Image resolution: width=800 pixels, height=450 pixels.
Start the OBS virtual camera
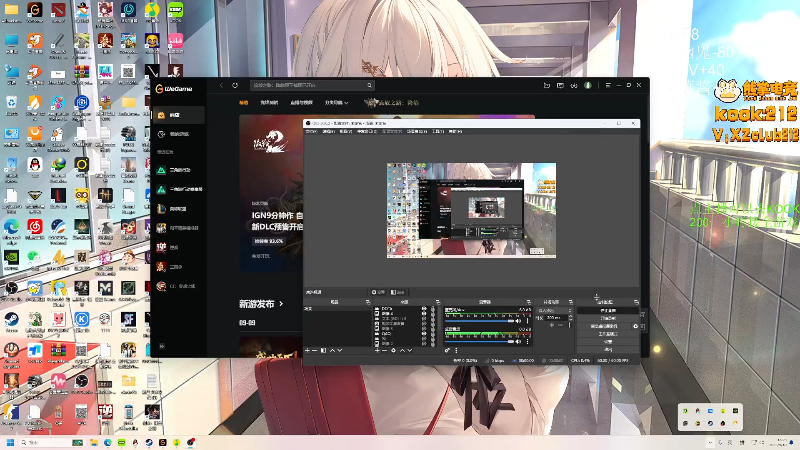point(604,326)
